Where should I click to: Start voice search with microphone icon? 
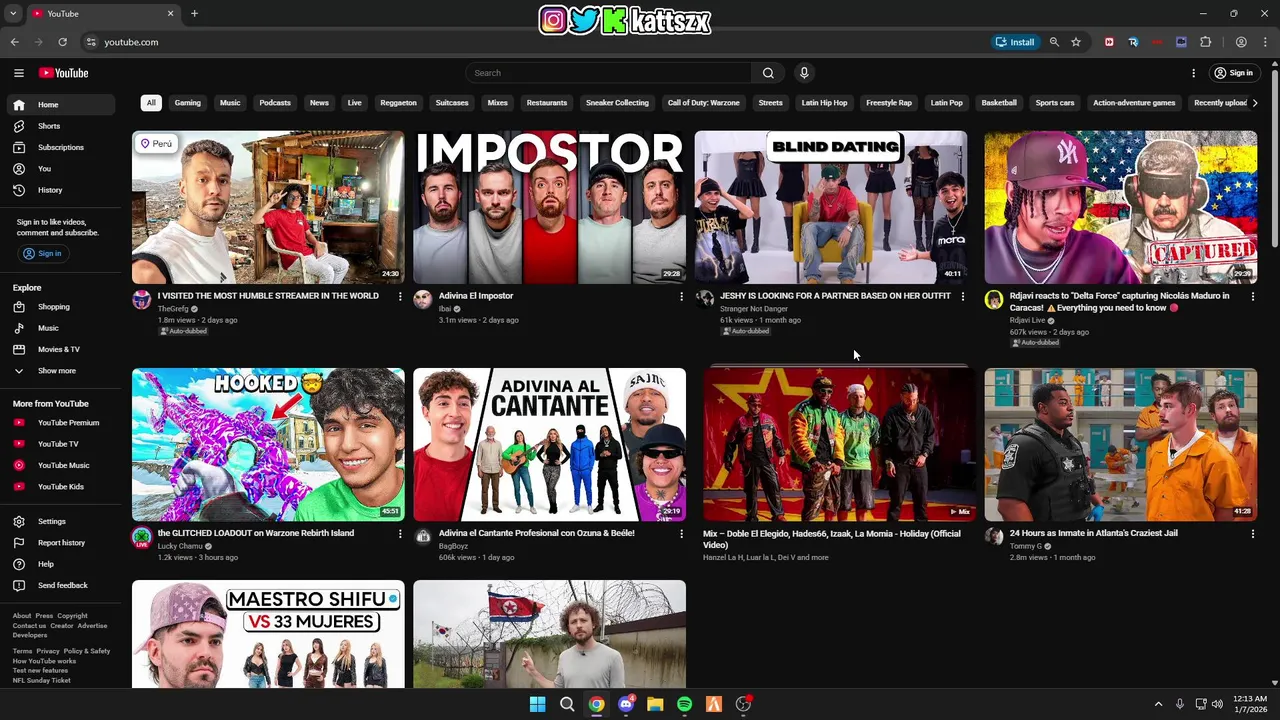(x=804, y=73)
